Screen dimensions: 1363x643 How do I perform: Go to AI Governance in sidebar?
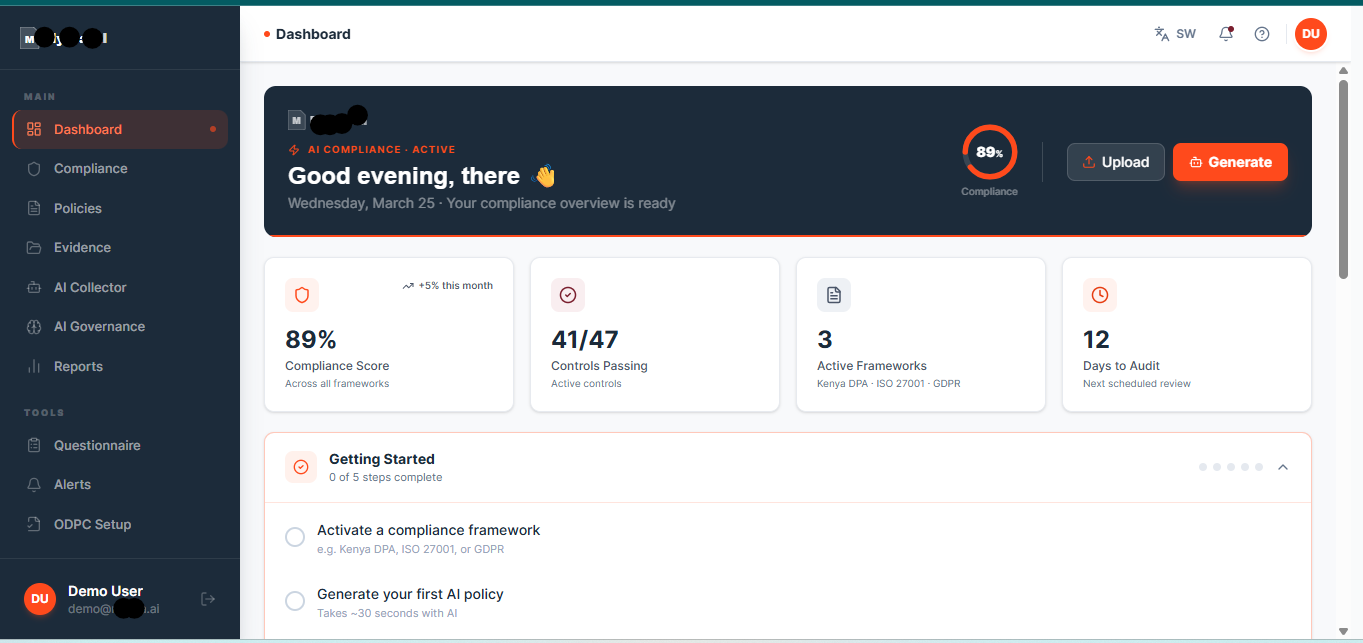99,327
